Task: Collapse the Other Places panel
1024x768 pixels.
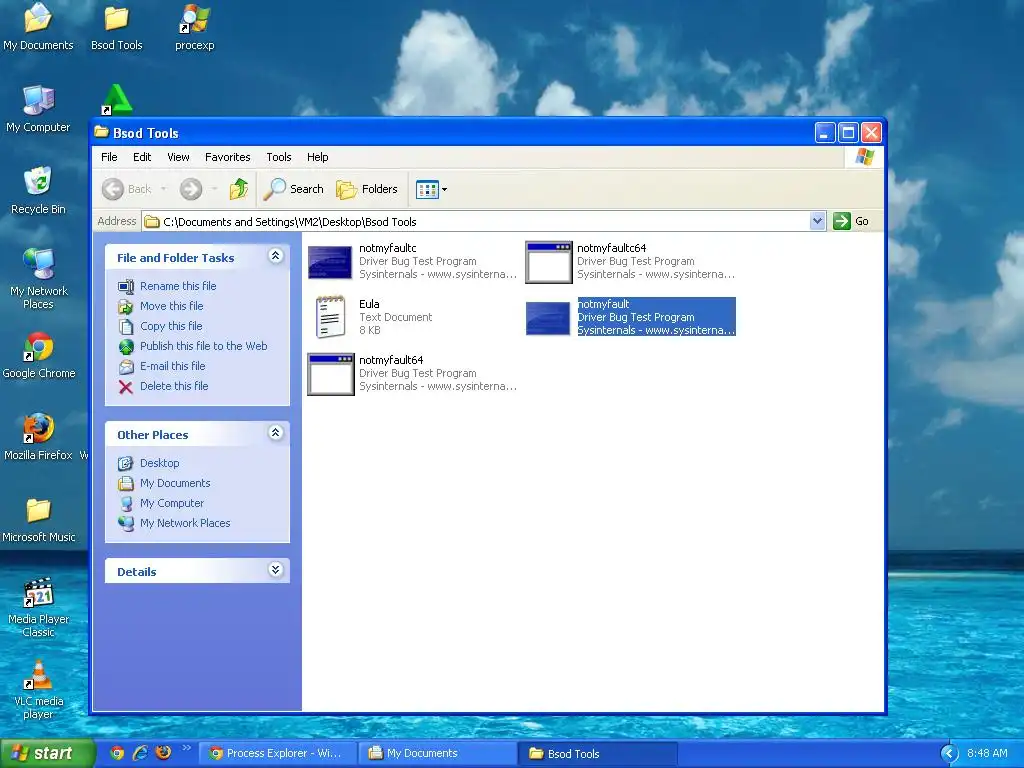Action: 276,433
